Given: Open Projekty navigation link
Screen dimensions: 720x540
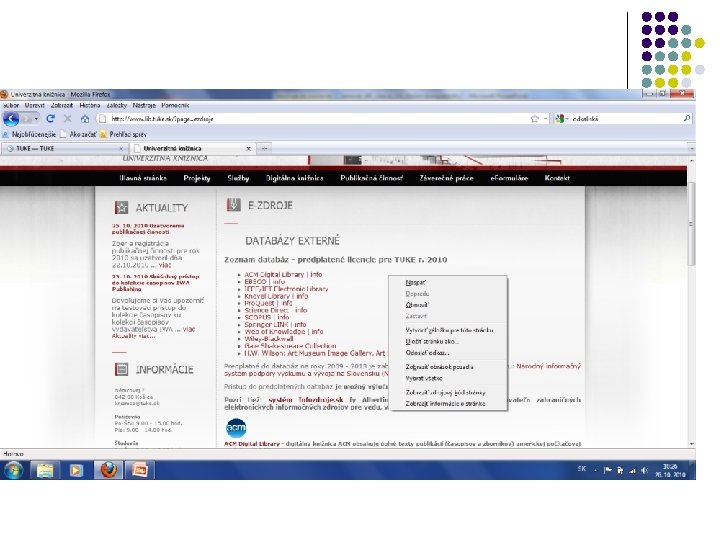Looking at the screenshot, I should pyautogui.click(x=197, y=178).
